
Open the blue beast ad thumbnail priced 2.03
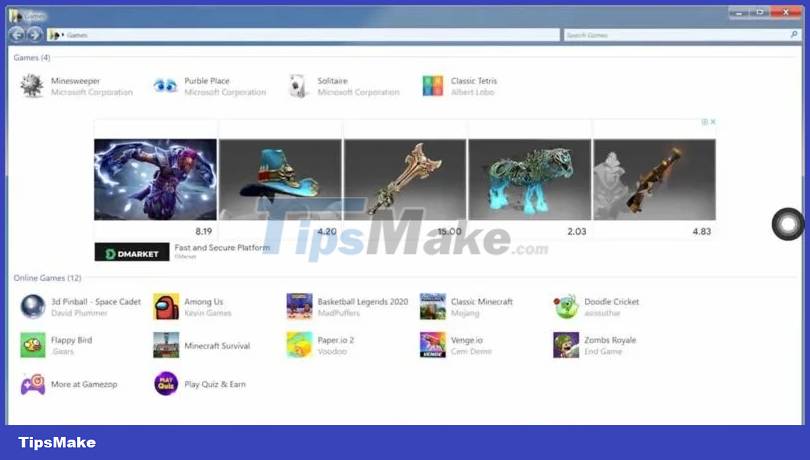(x=529, y=179)
